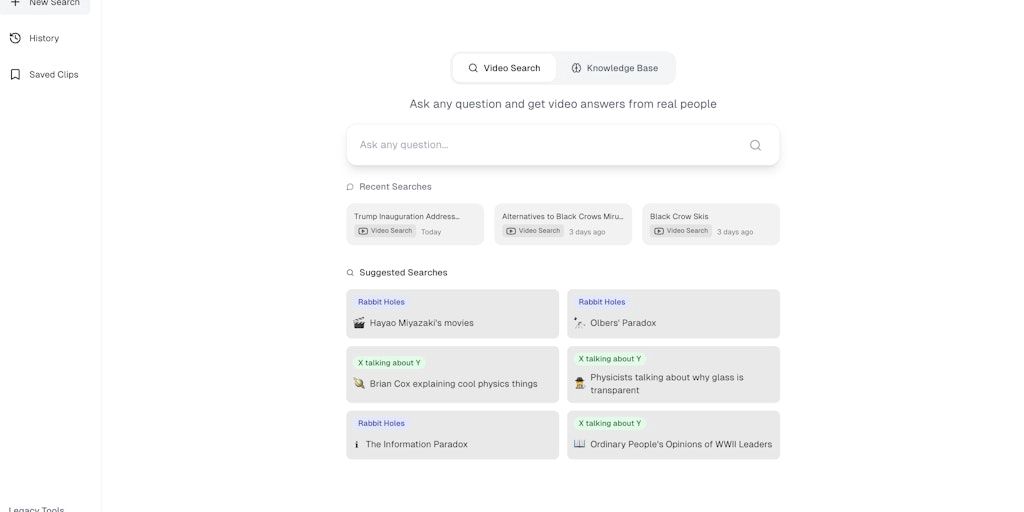Choose the Olbers' Paradox suggestion card

point(673,314)
